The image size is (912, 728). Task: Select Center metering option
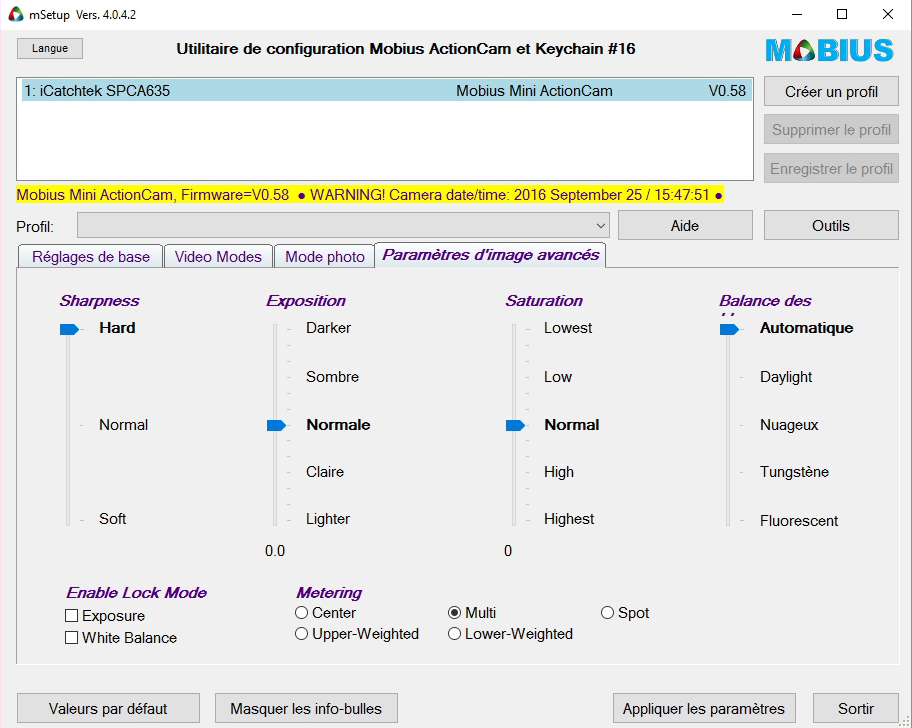[x=301, y=613]
